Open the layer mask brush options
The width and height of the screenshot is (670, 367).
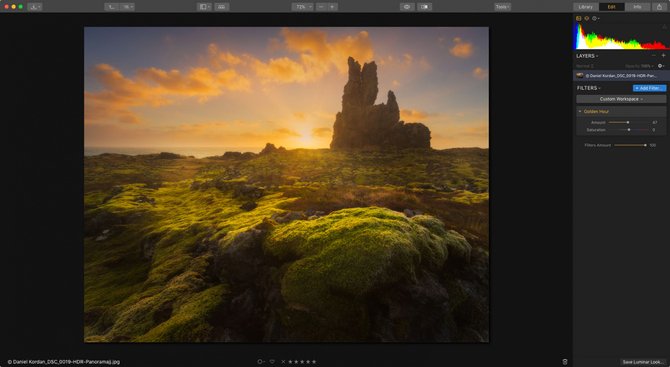click(x=661, y=66)
